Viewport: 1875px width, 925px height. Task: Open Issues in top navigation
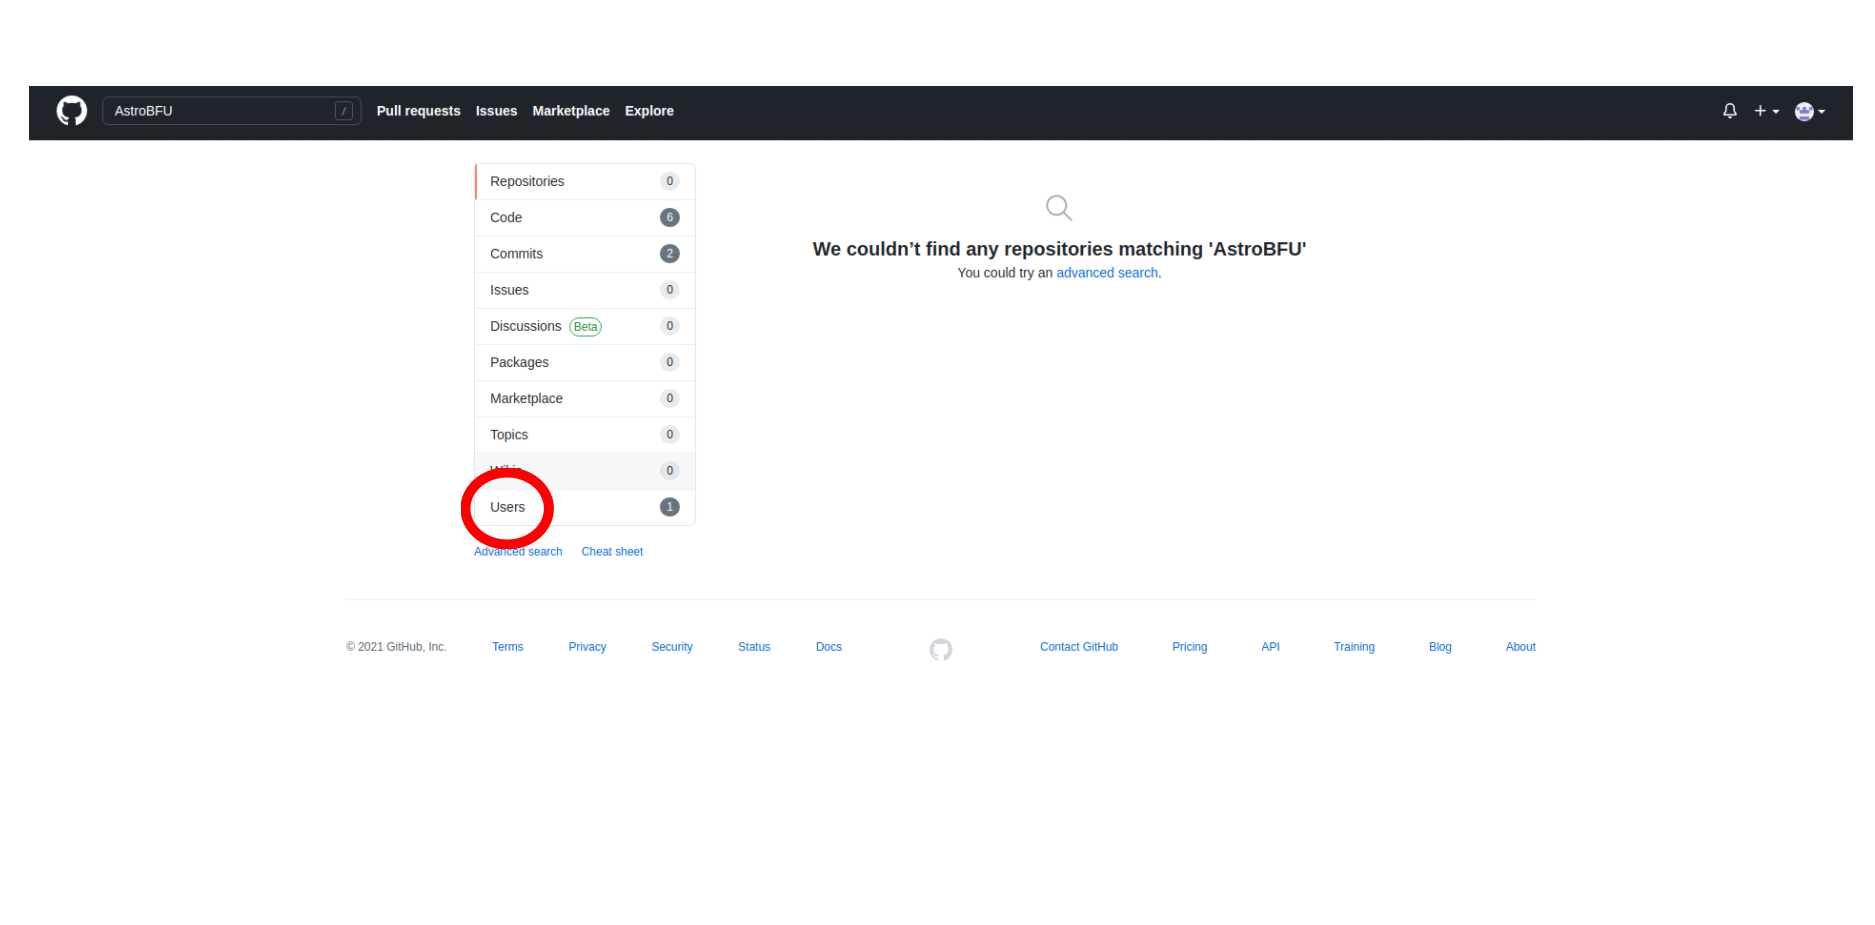[496, 111]
